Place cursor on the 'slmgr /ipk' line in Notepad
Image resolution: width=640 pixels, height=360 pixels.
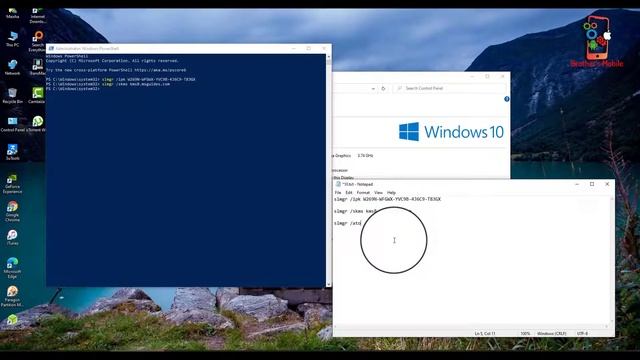tap(387, 199)
